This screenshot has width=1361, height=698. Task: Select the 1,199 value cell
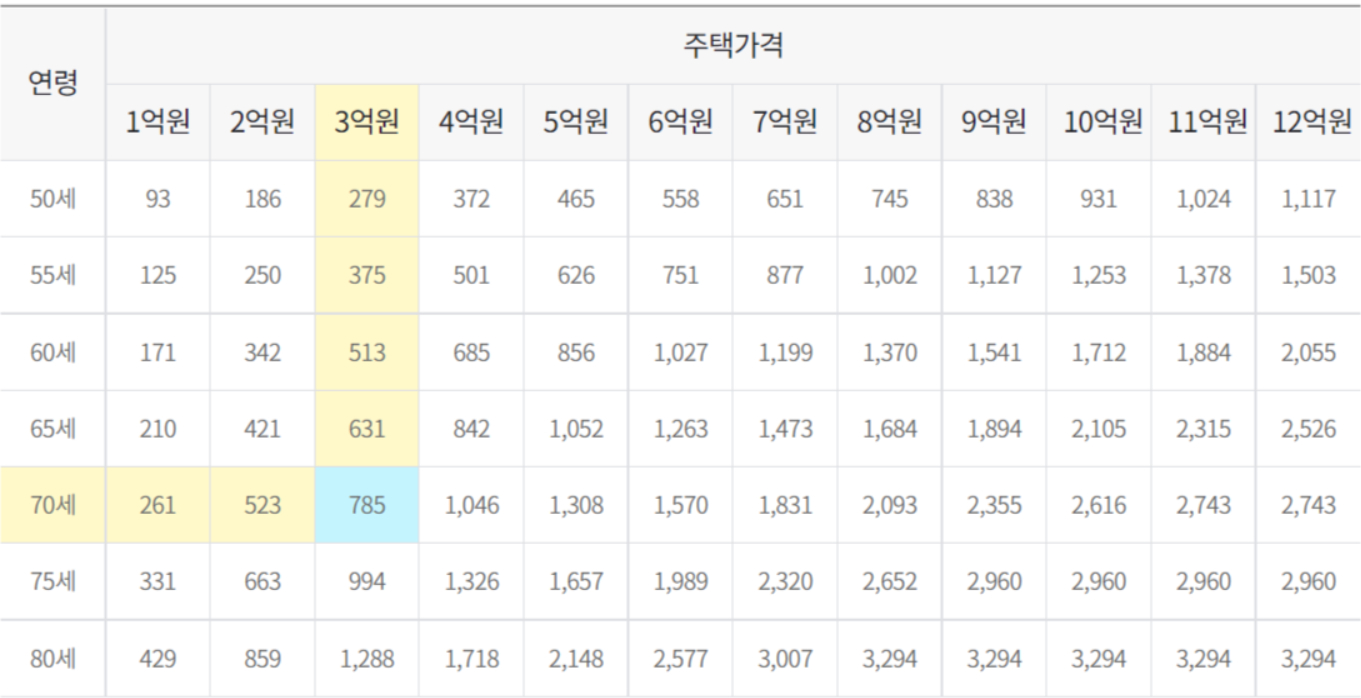pyautogui.click(x=785, y=352)
